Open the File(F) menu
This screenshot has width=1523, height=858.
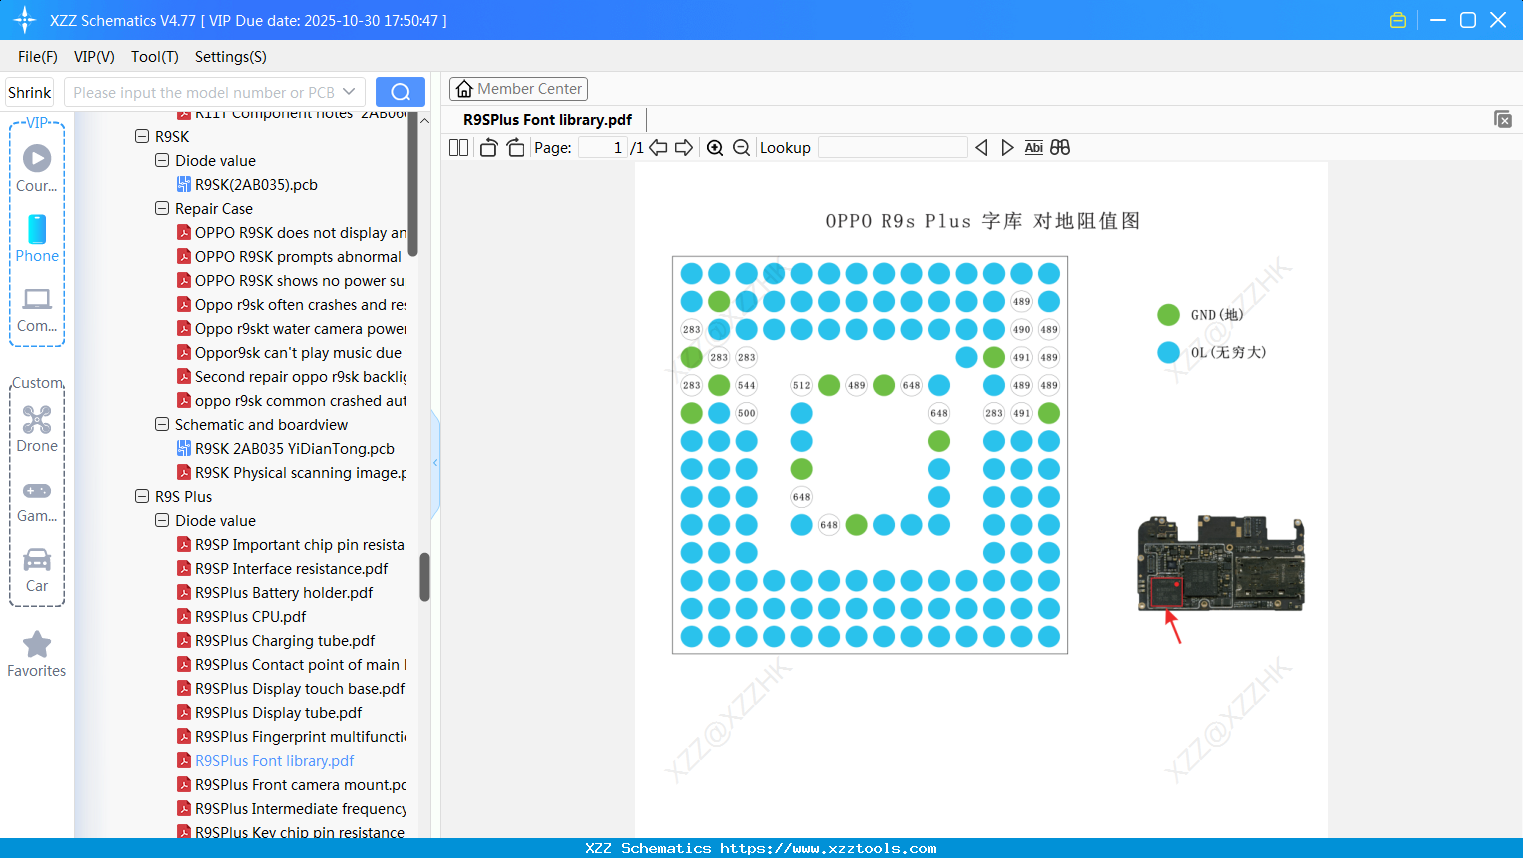coord(38,57)
